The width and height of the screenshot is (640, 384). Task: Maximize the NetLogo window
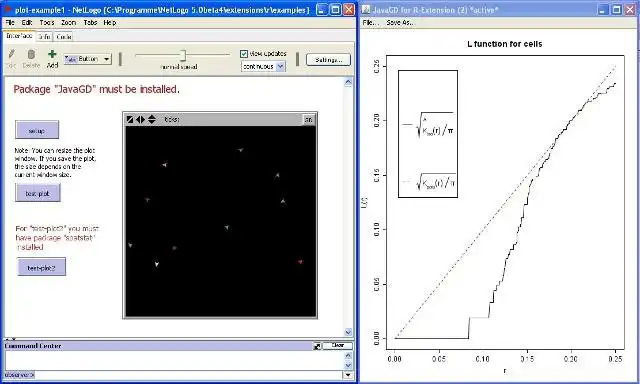click(x=335, y=9)
